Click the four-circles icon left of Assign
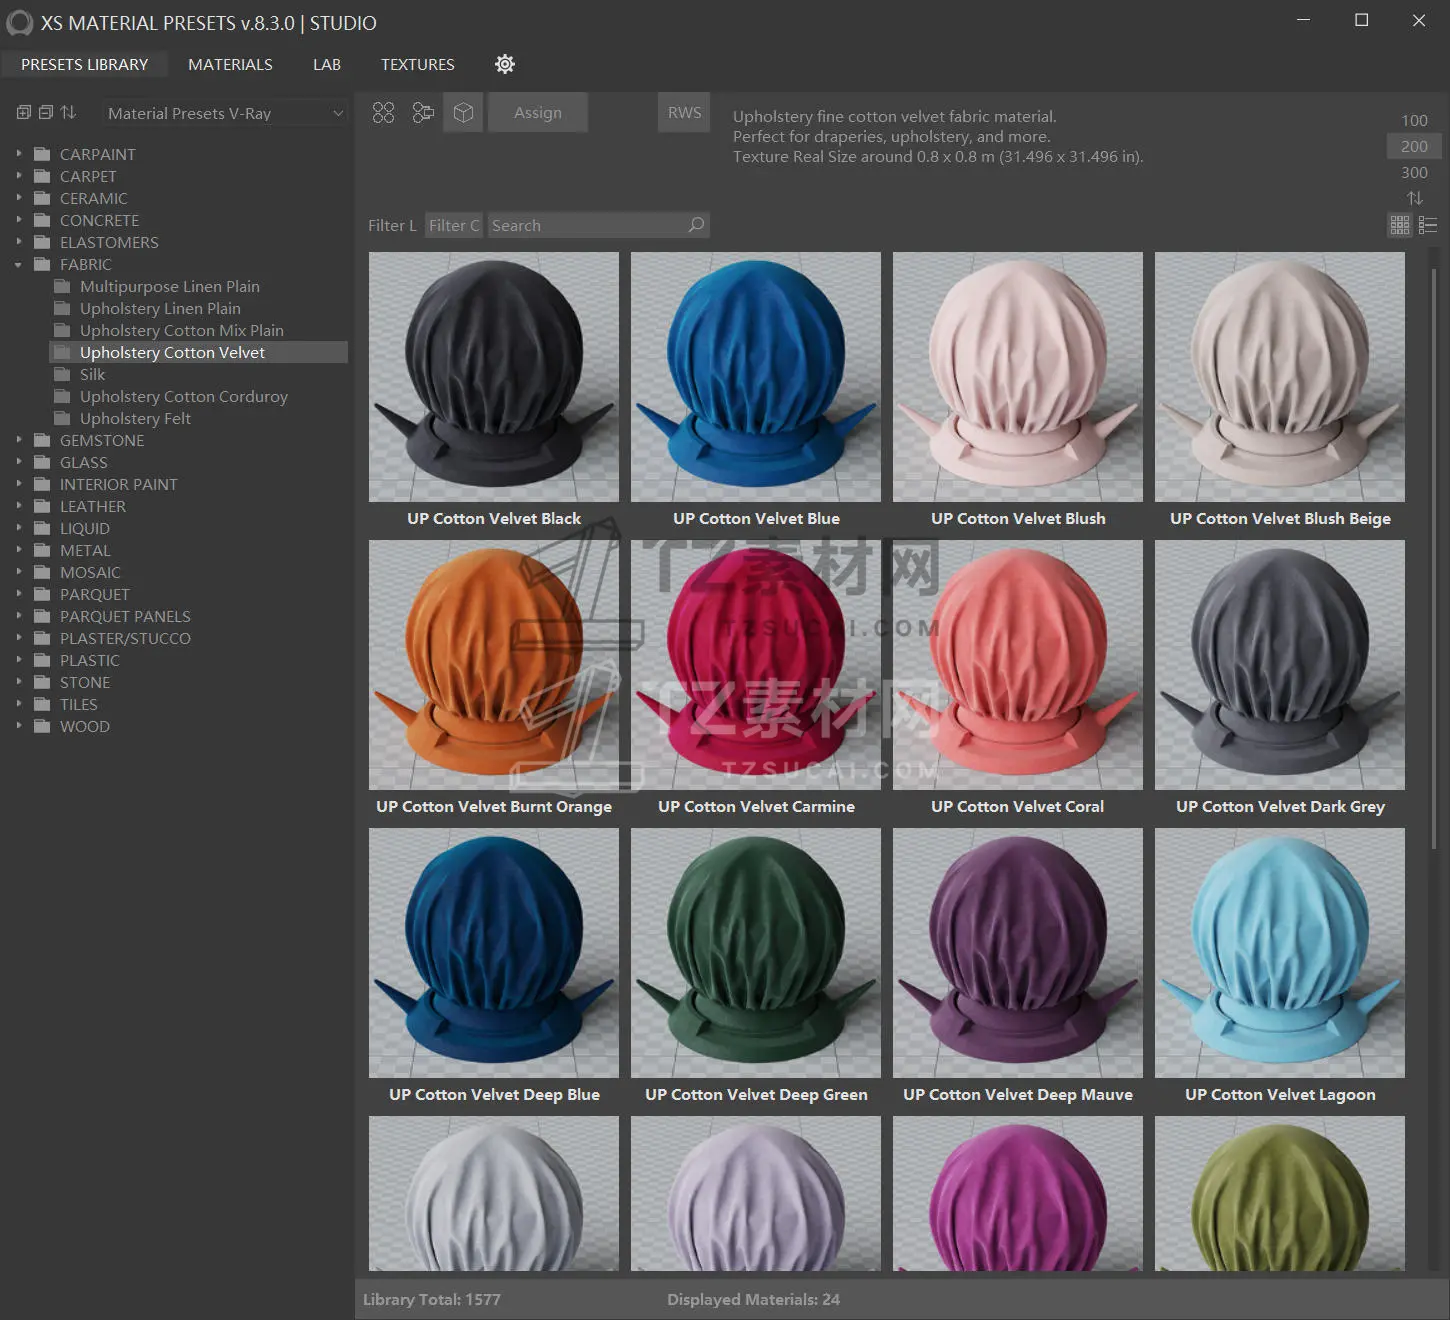 383,113
